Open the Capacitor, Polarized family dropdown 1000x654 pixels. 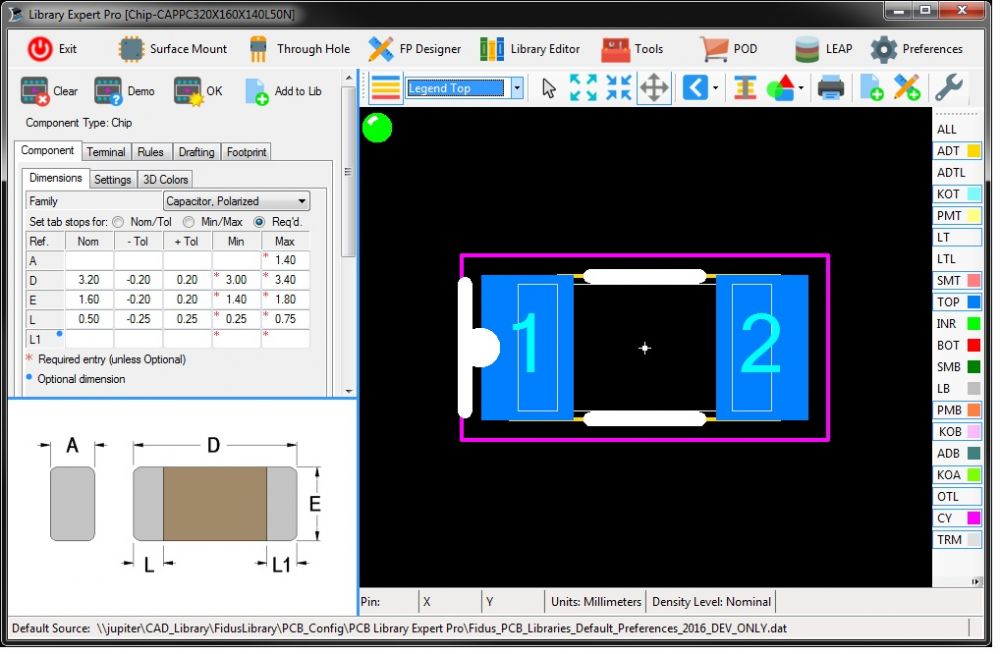(302, 201)
